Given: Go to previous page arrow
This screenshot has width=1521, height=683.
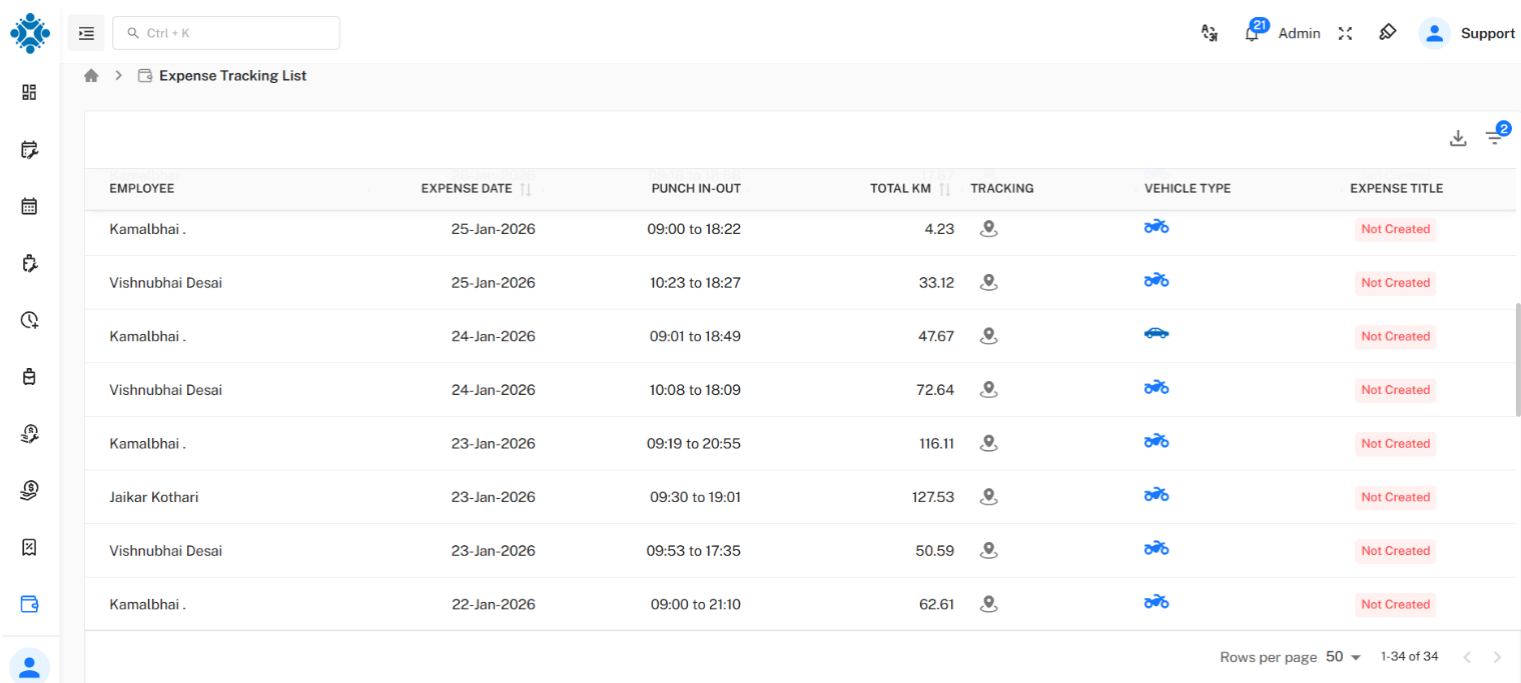Looking at the screenshot, I should point(1467,657).
